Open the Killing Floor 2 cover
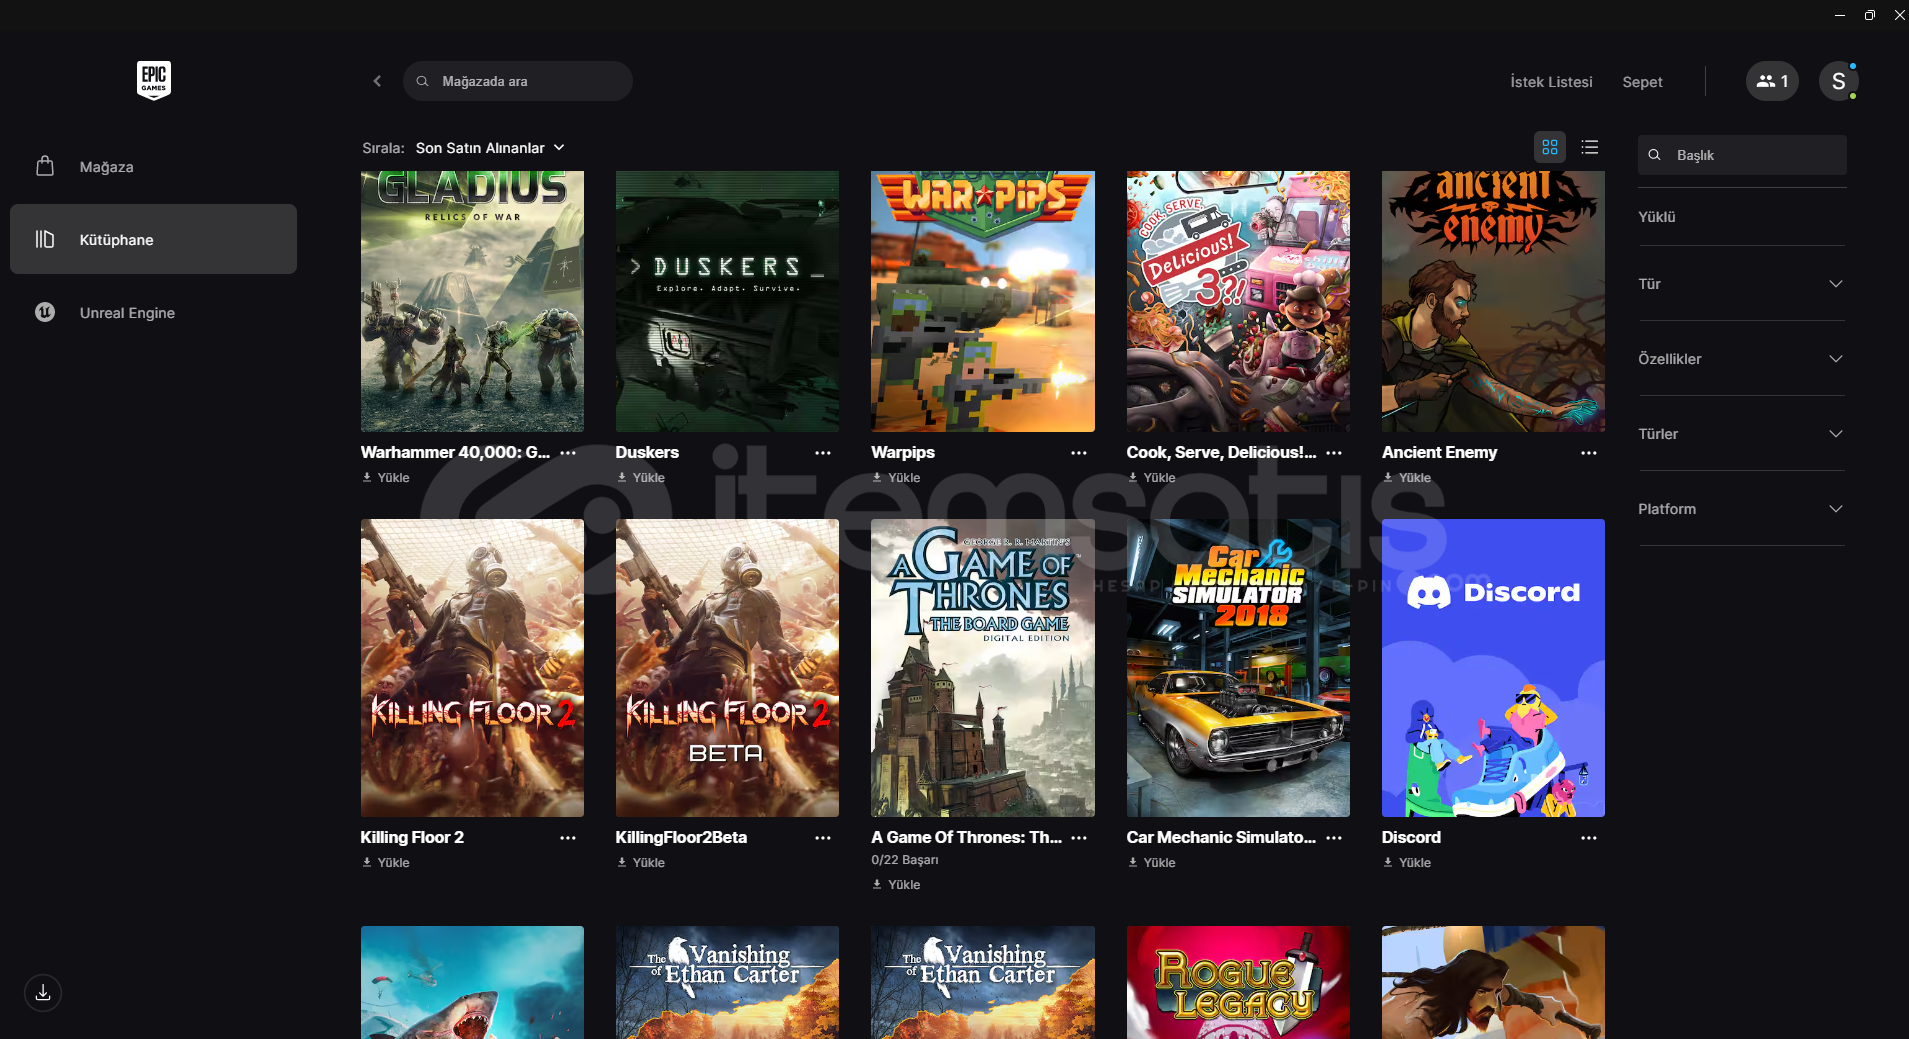1909x1039 pixels. click(x=472, y=668)
